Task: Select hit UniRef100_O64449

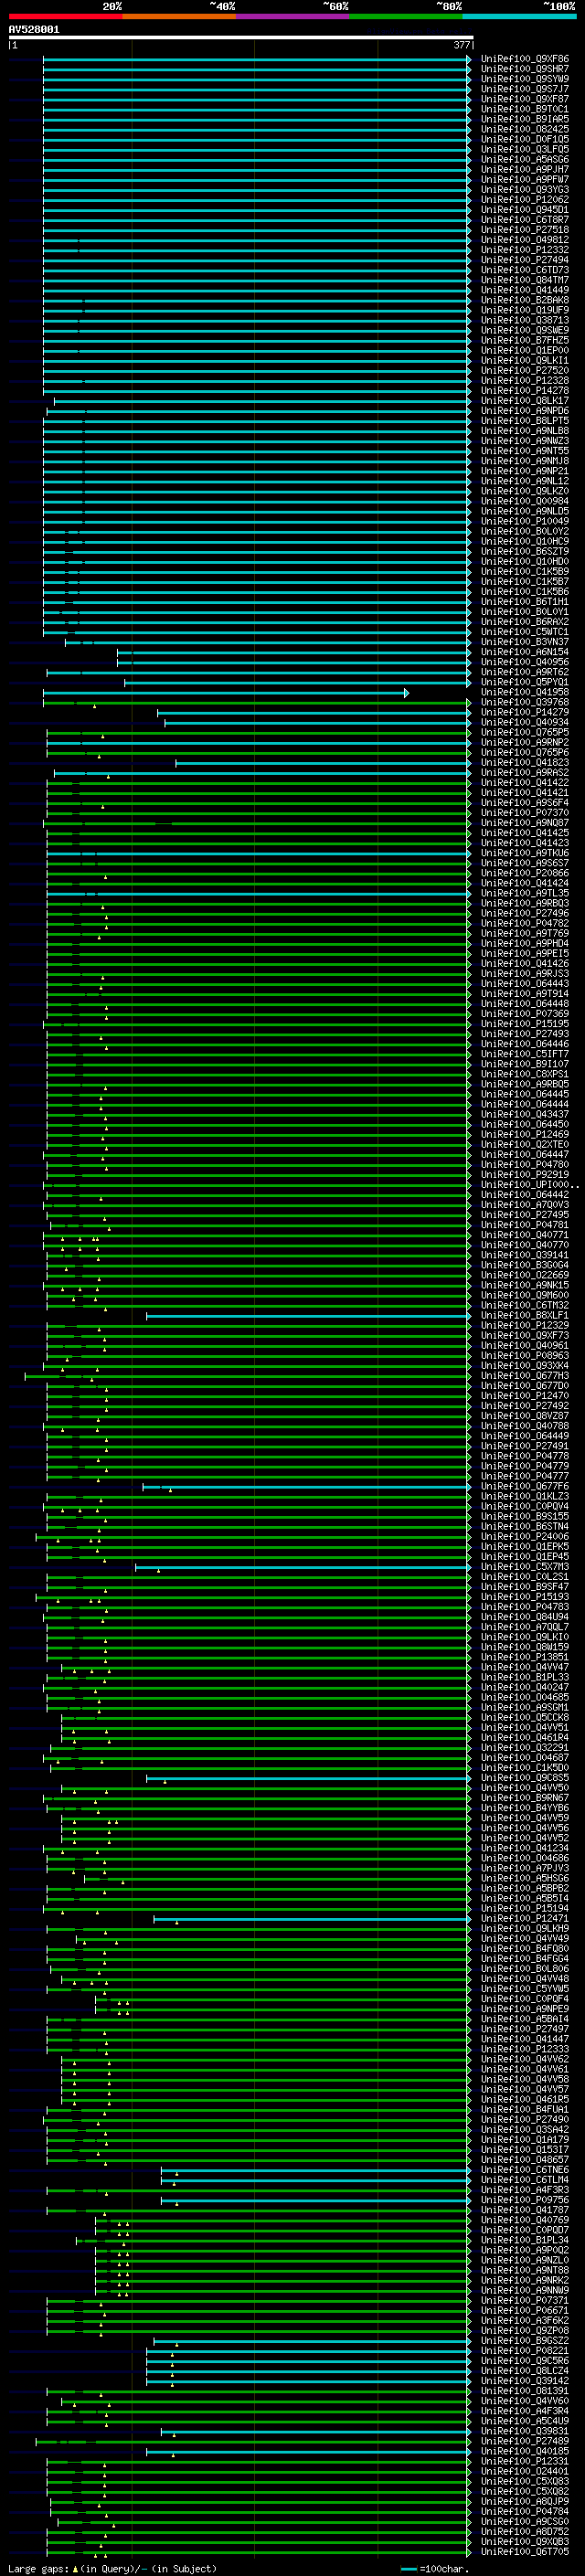Action: (x=524, y=1436)
